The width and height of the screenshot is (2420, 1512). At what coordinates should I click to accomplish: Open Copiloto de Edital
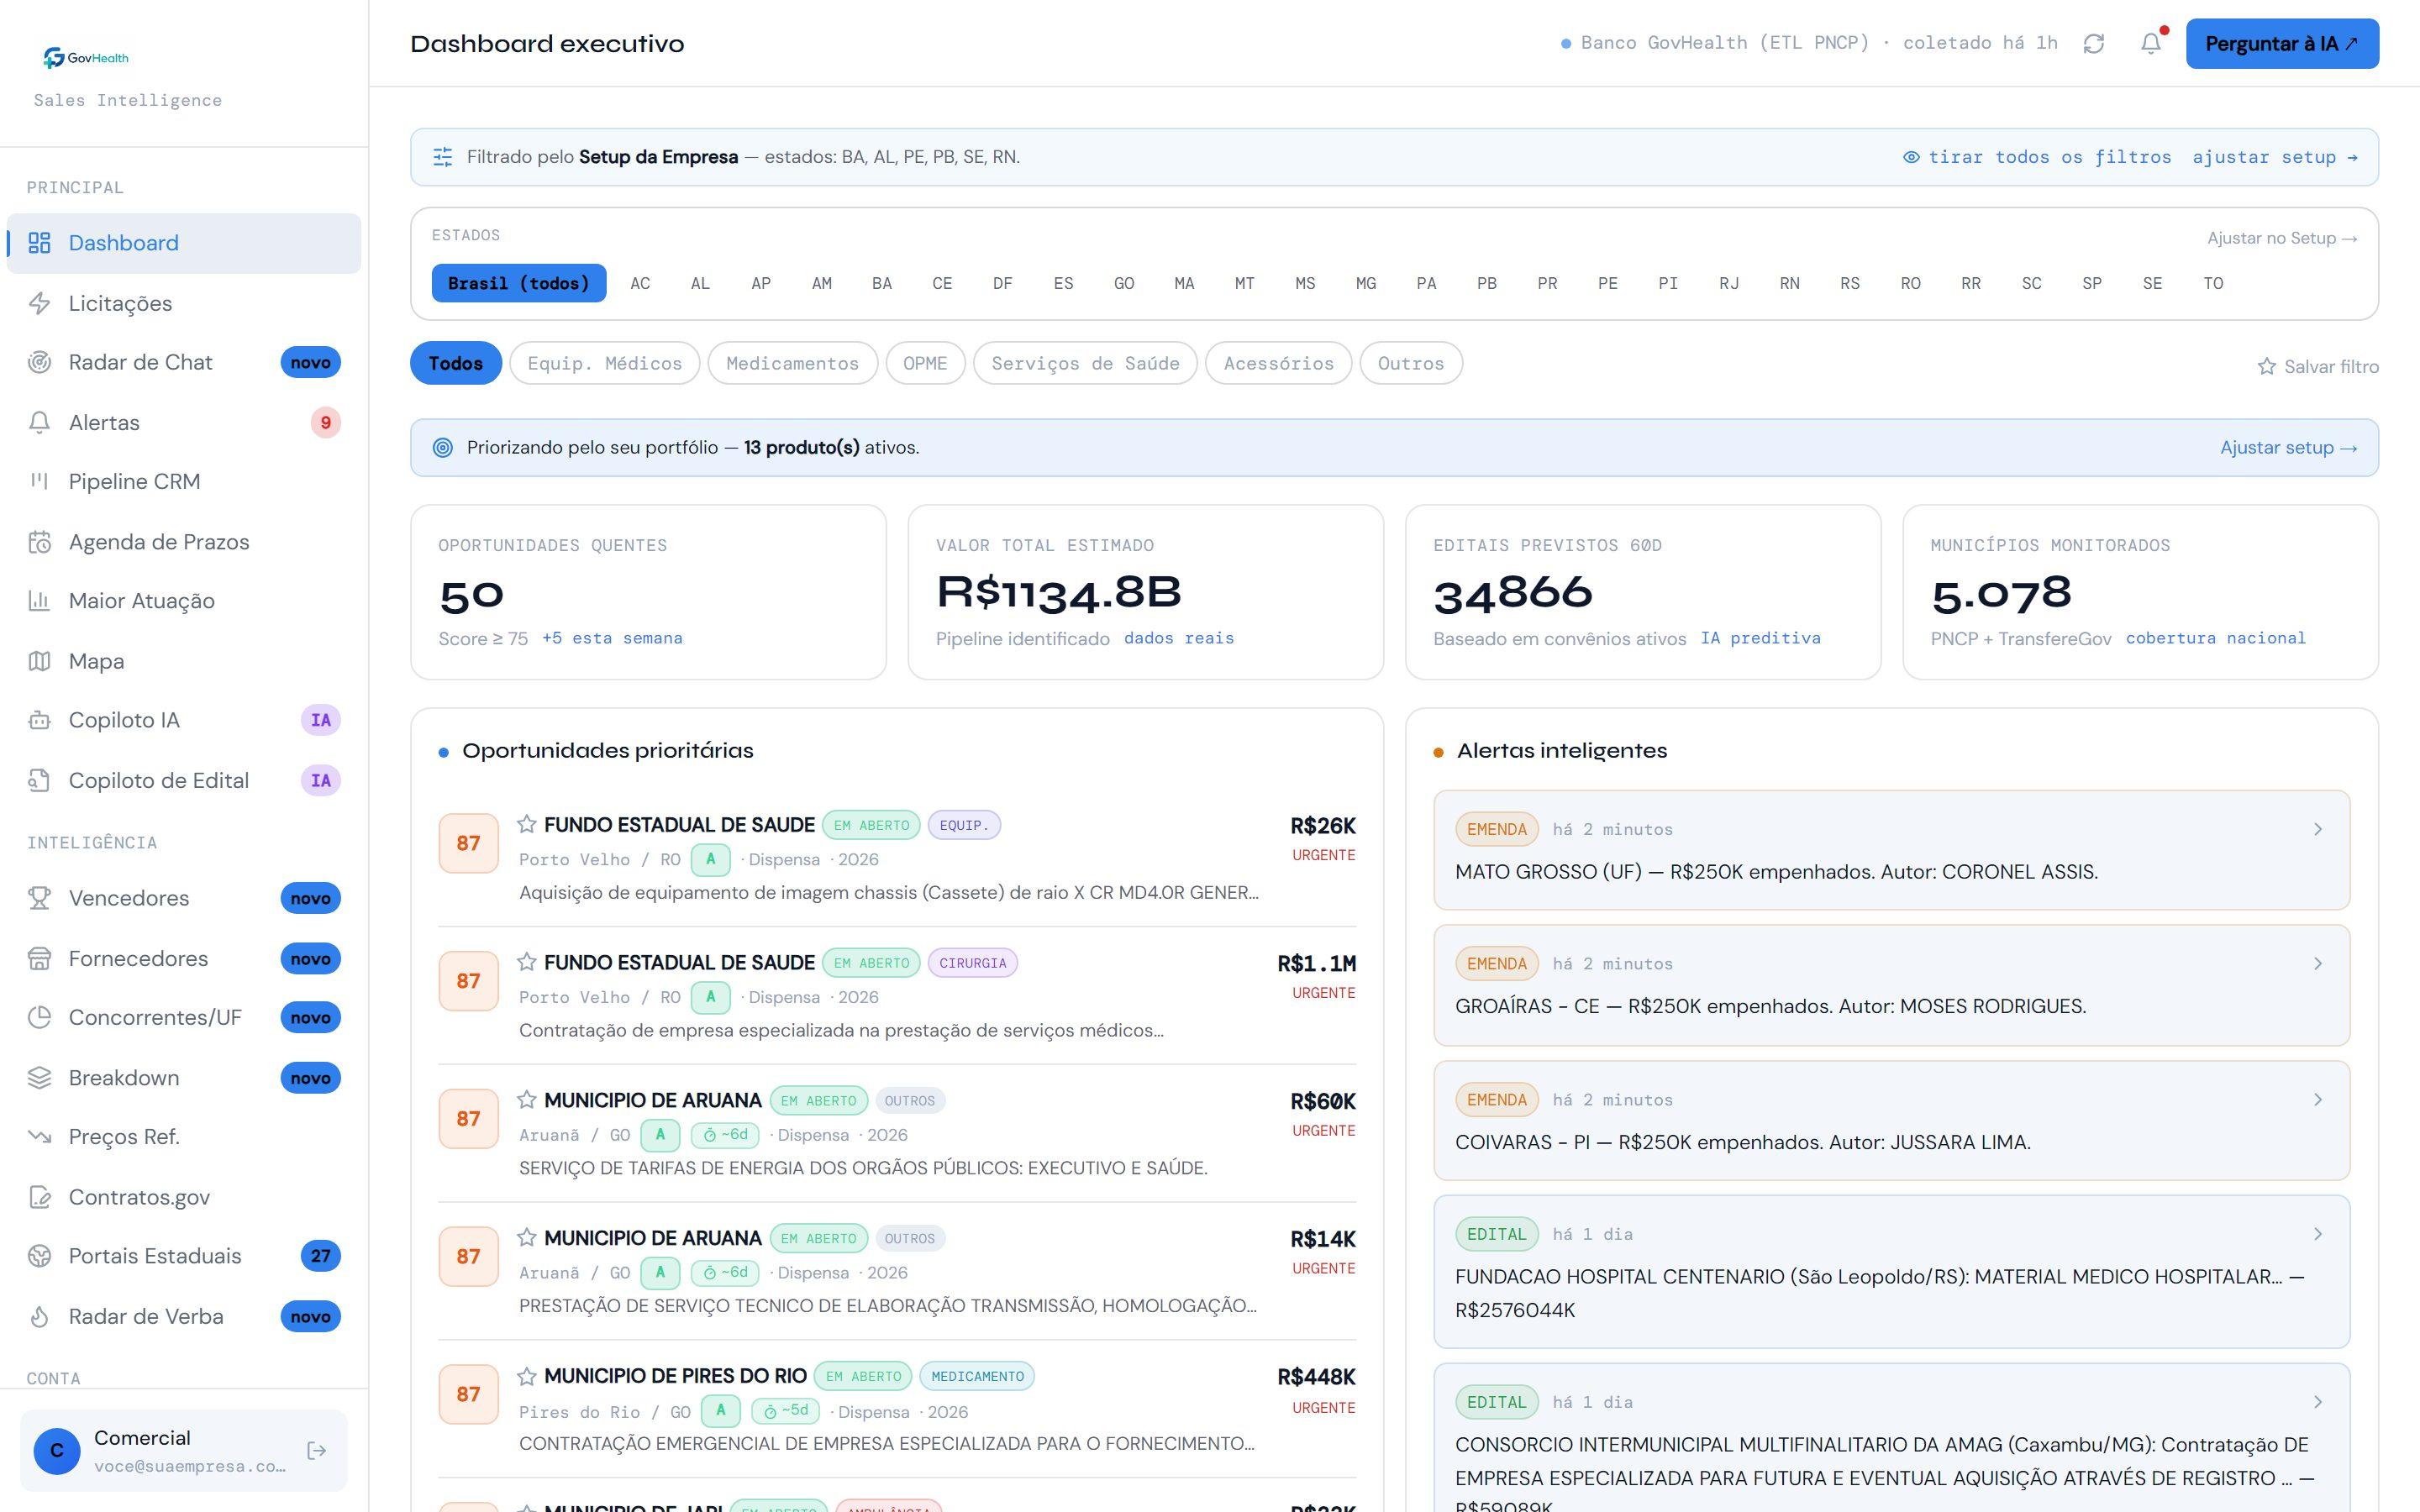click(184, 780)
